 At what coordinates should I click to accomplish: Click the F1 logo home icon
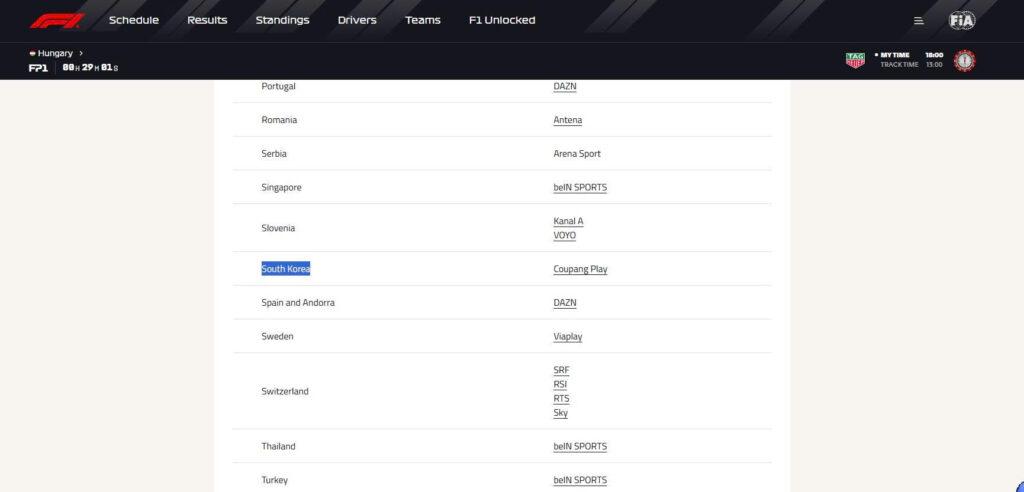[x=57, y=21]
